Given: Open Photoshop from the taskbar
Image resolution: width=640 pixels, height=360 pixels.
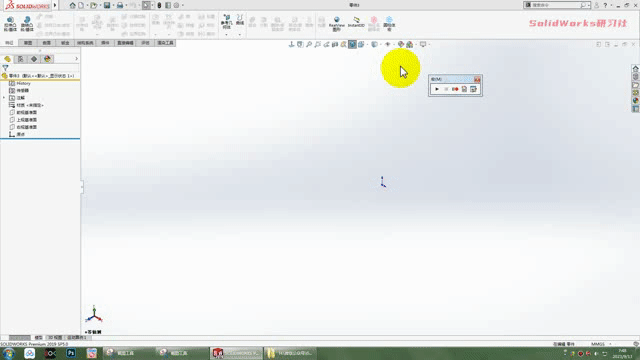Looking at the screenshot, I should pos(71,353).
